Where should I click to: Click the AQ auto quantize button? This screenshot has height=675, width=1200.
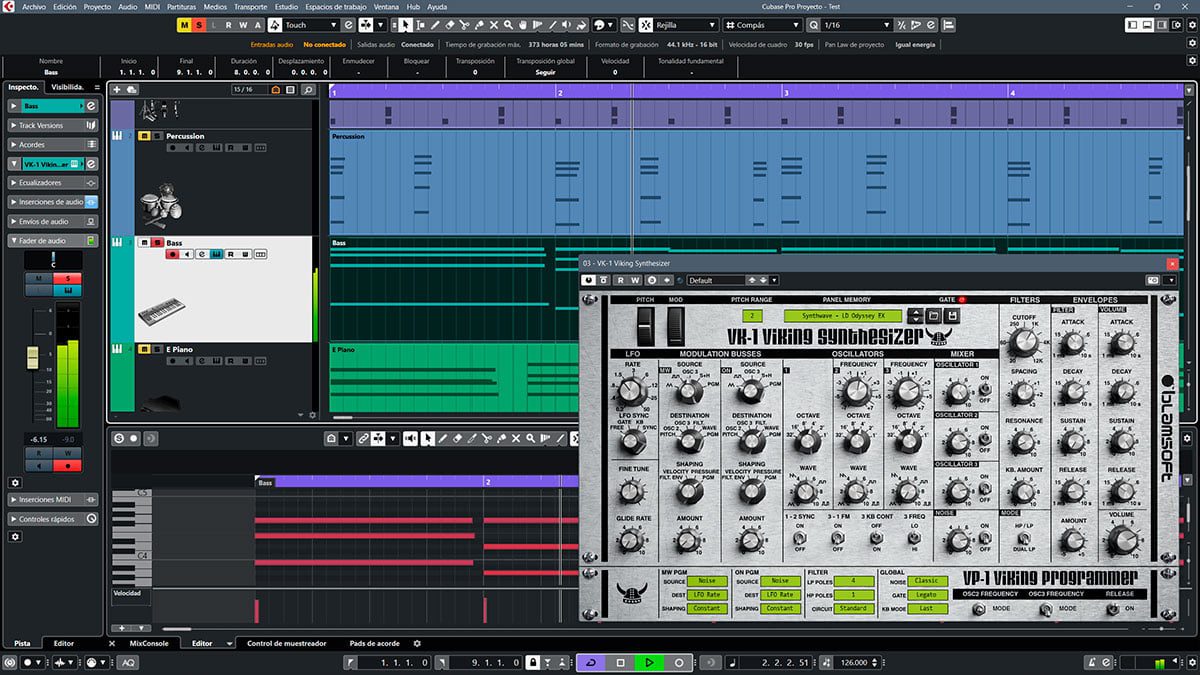click(129, 662)
